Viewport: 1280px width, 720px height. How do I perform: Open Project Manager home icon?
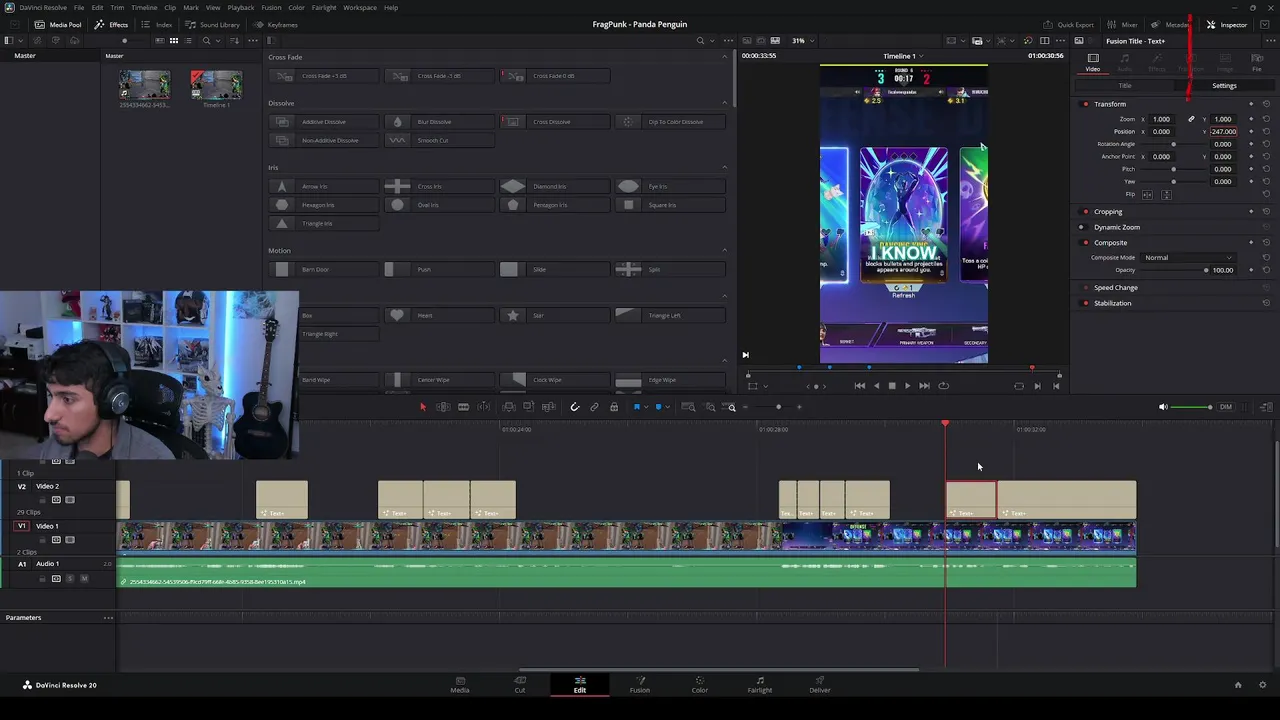[1238, 685]
